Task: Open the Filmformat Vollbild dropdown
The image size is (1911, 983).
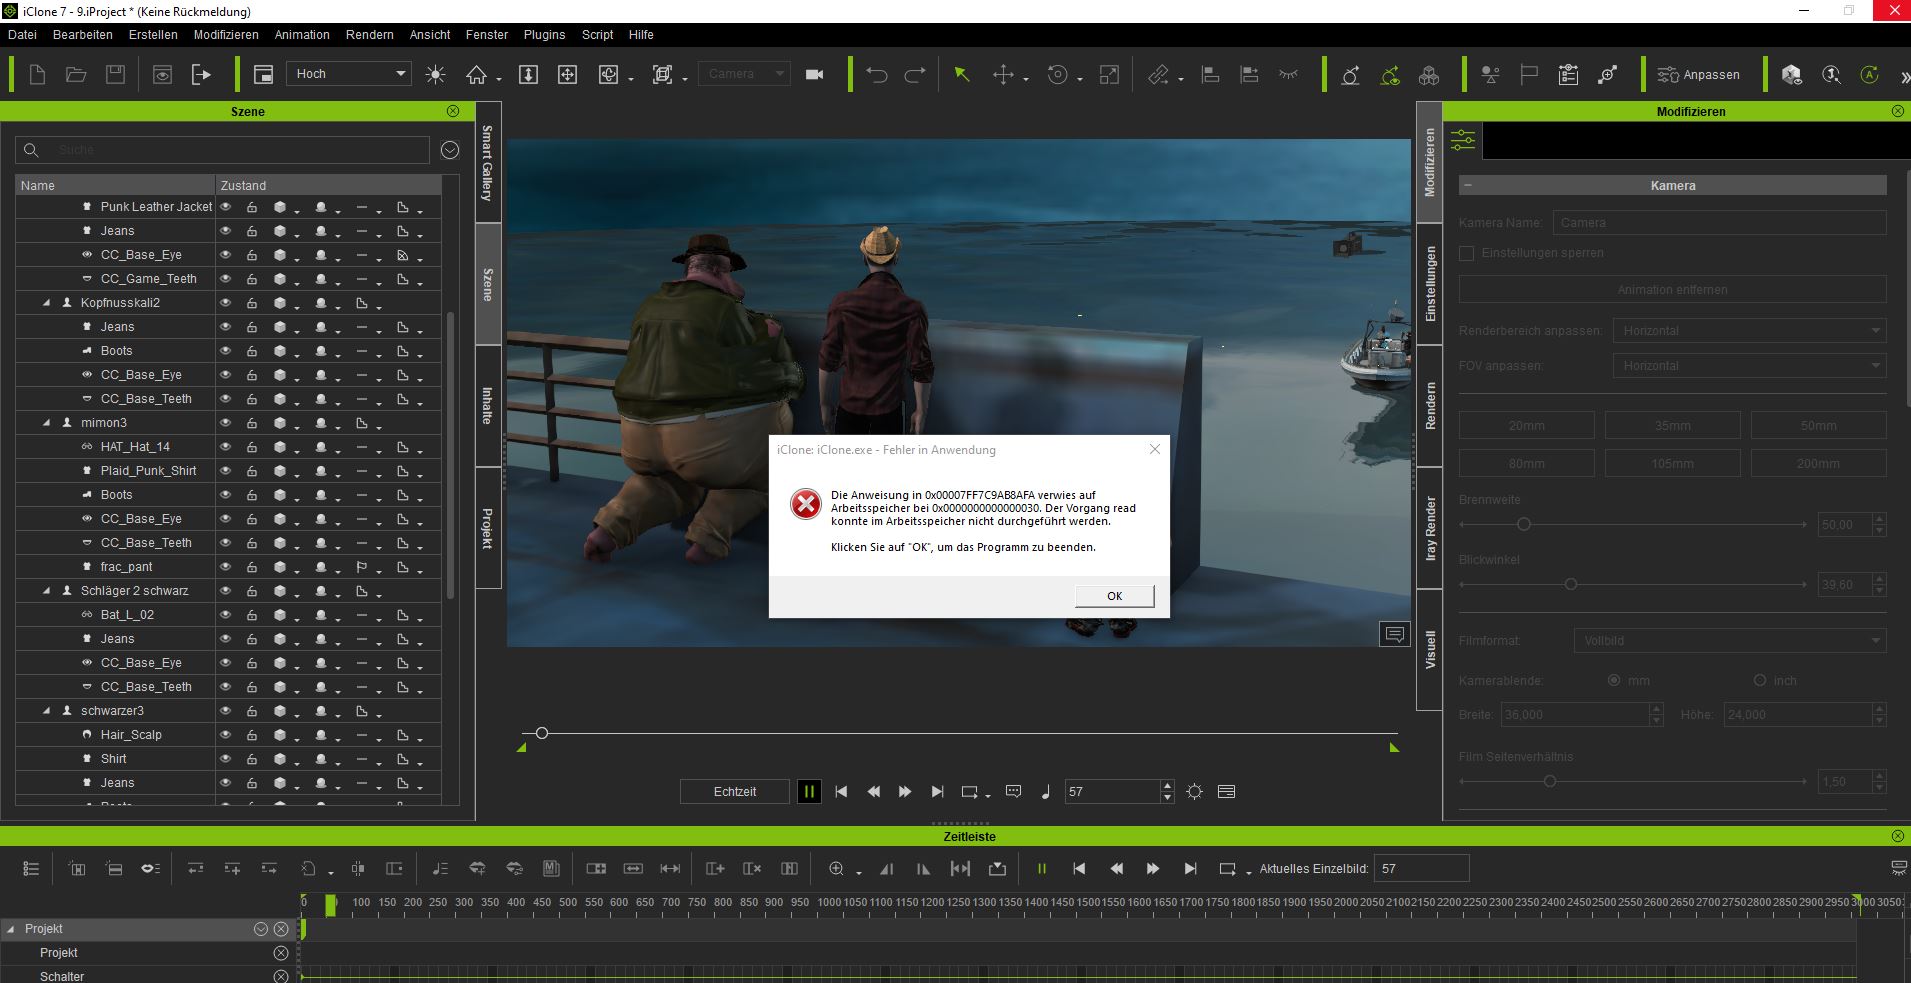Action: pos(1730,640)
